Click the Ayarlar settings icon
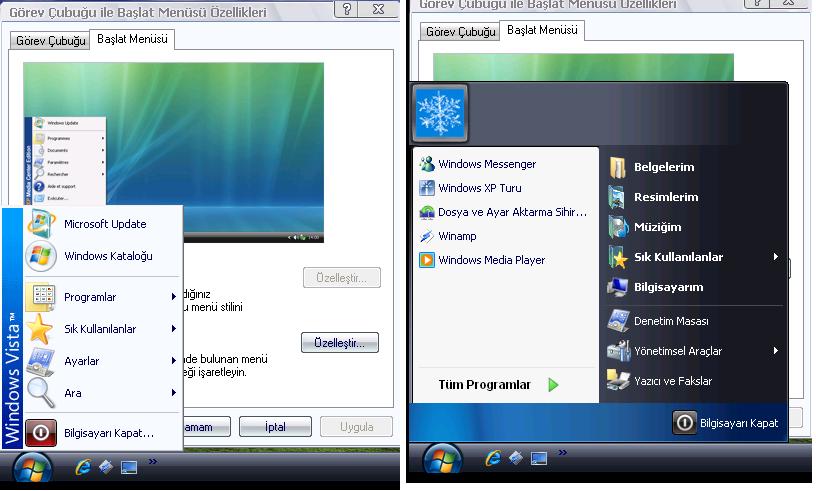Image resolution: width=816 pixels, height=491 pixels. (x=41, y=361)
